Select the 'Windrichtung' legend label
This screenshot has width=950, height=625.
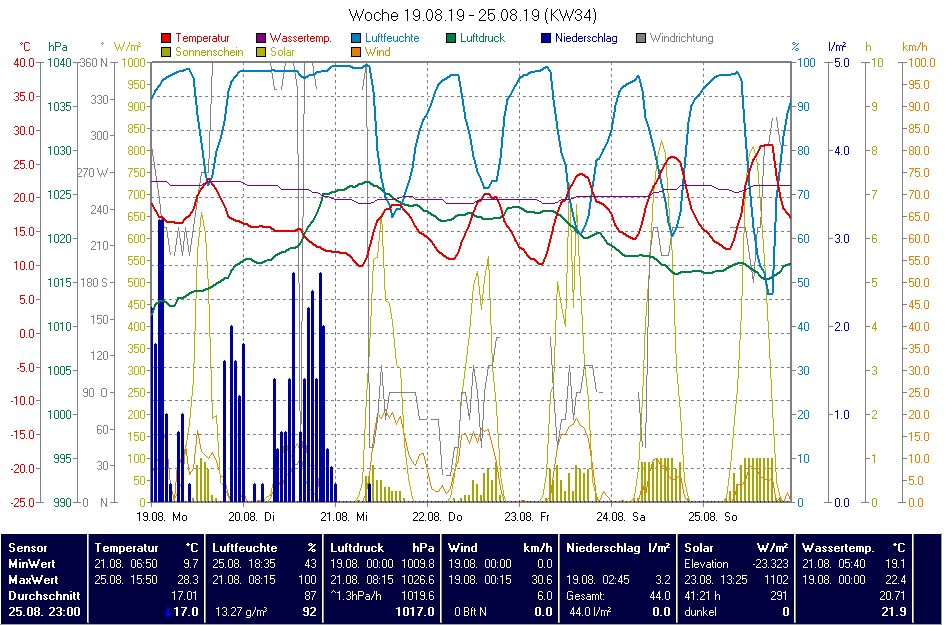tap(682, 38)
